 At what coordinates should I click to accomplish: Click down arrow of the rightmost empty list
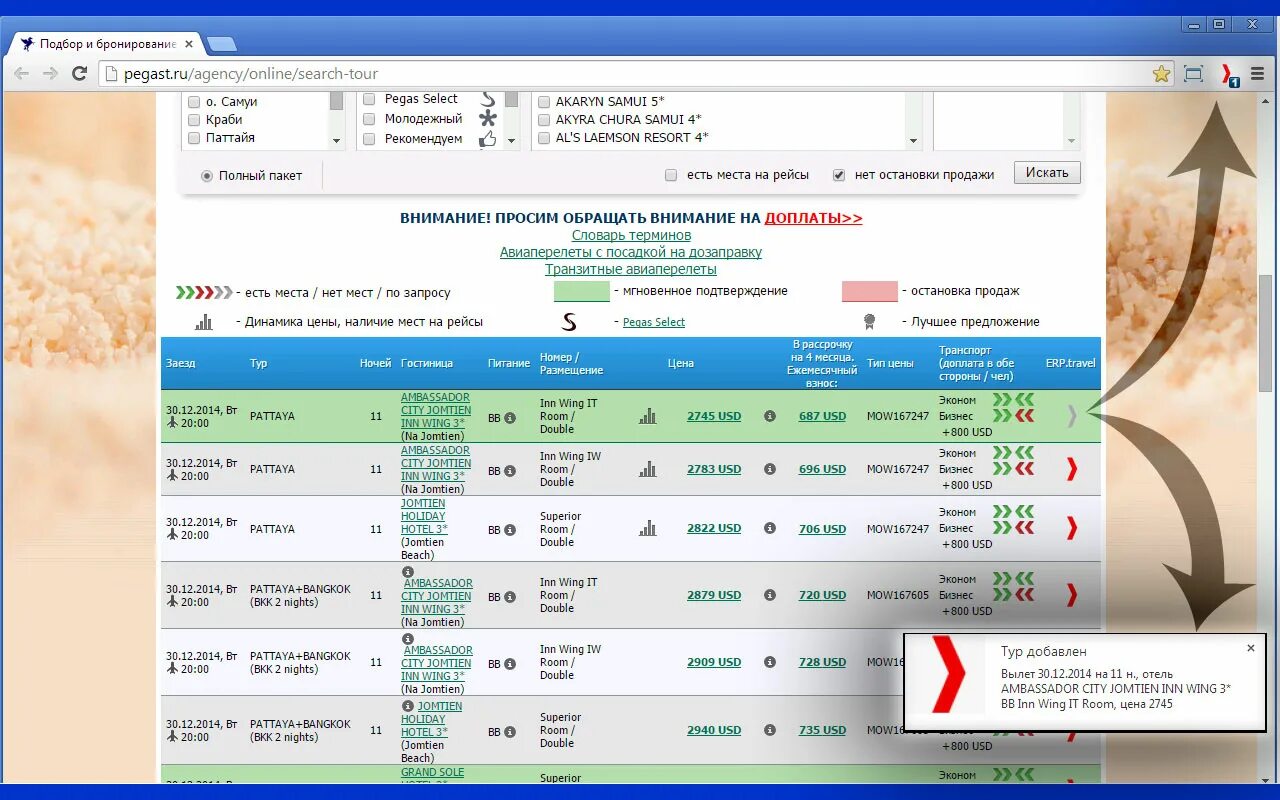click(1072, 142)
